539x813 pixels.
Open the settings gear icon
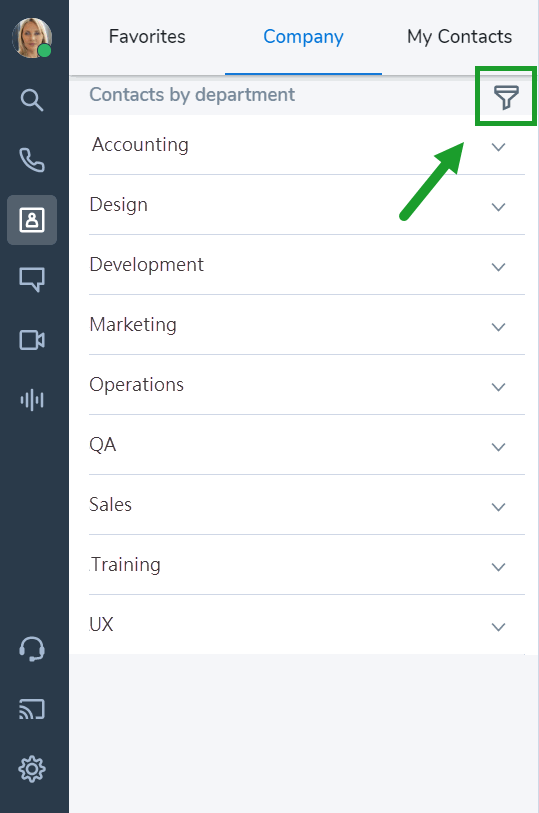32,769
